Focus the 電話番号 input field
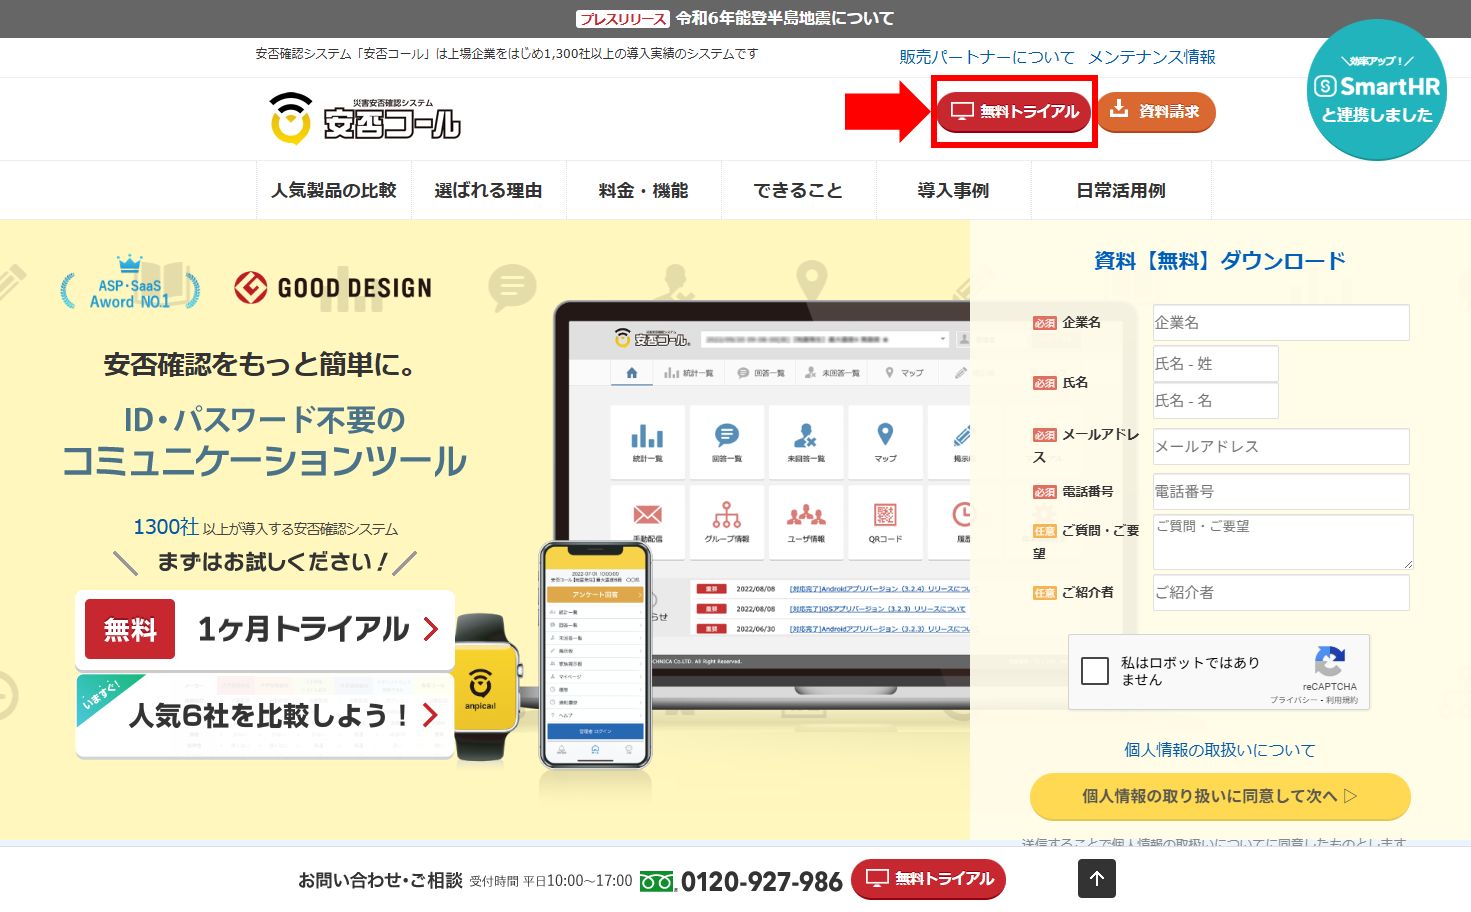This screenshot has width=1471, height=912. (x=1281, y=492)
